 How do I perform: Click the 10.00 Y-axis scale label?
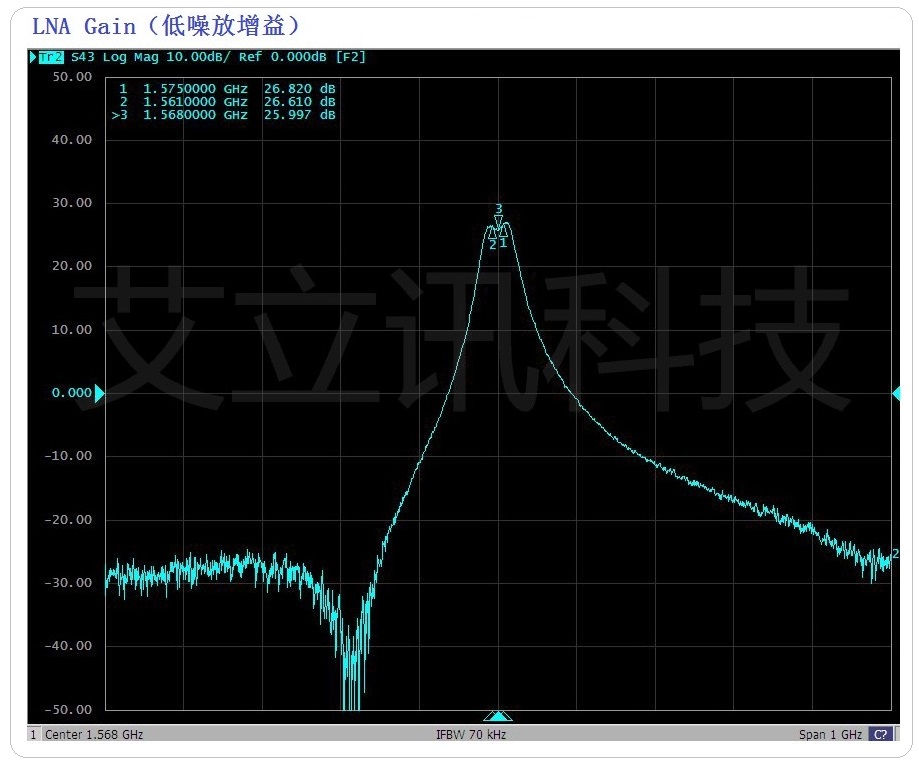pyautogui.click(x=72, y=329)
